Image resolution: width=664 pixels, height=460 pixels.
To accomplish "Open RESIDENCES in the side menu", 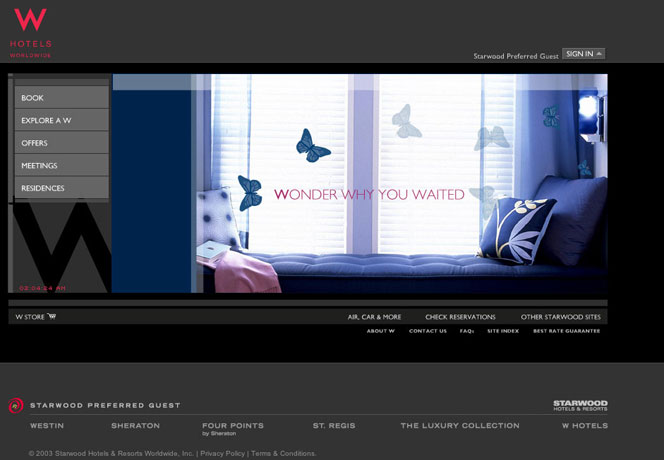I will click(x=62, y=188).
